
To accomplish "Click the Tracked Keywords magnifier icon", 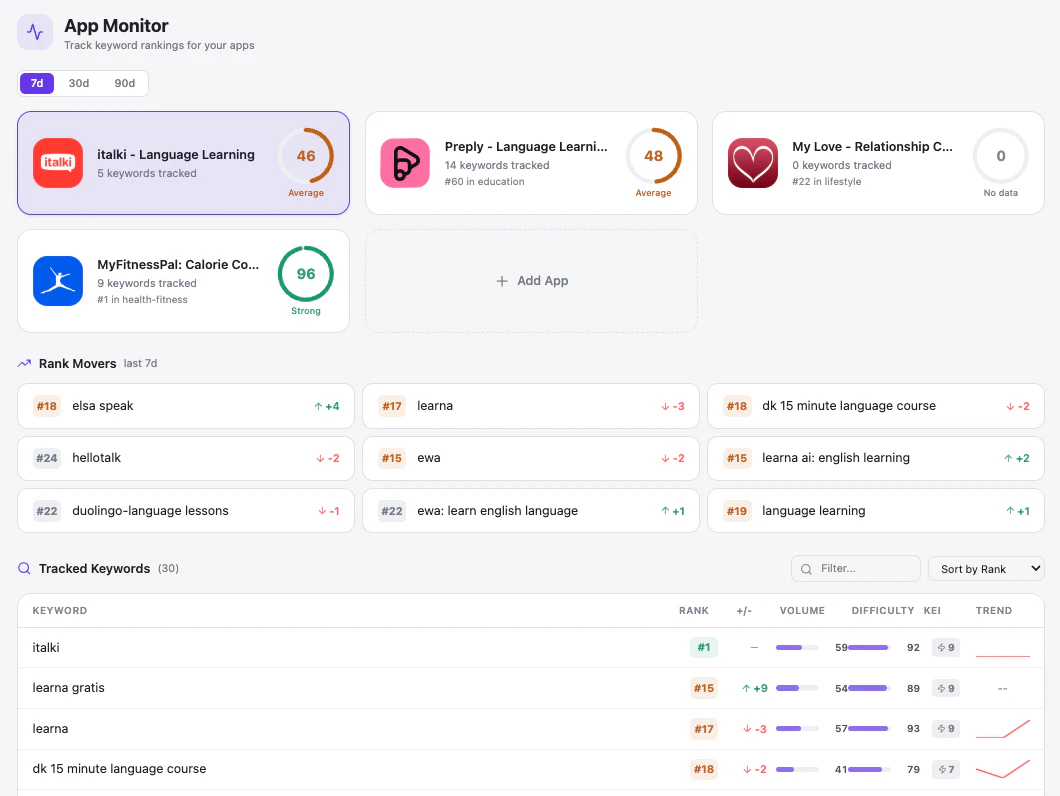I will [24, 568].
